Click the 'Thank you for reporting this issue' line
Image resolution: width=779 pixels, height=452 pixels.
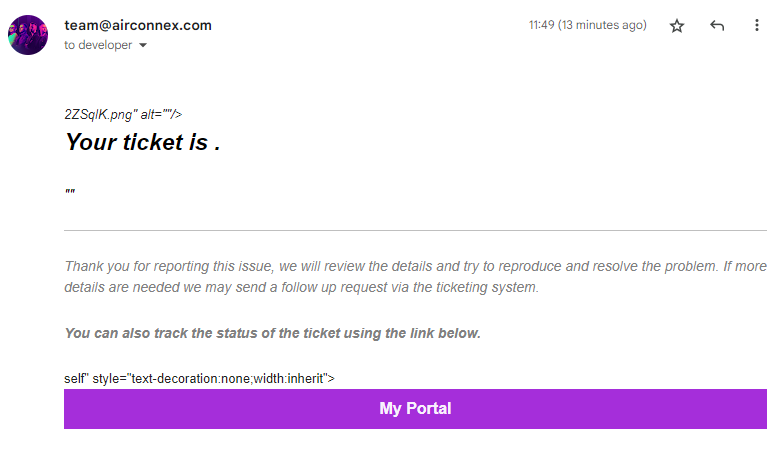pos(415,266)
